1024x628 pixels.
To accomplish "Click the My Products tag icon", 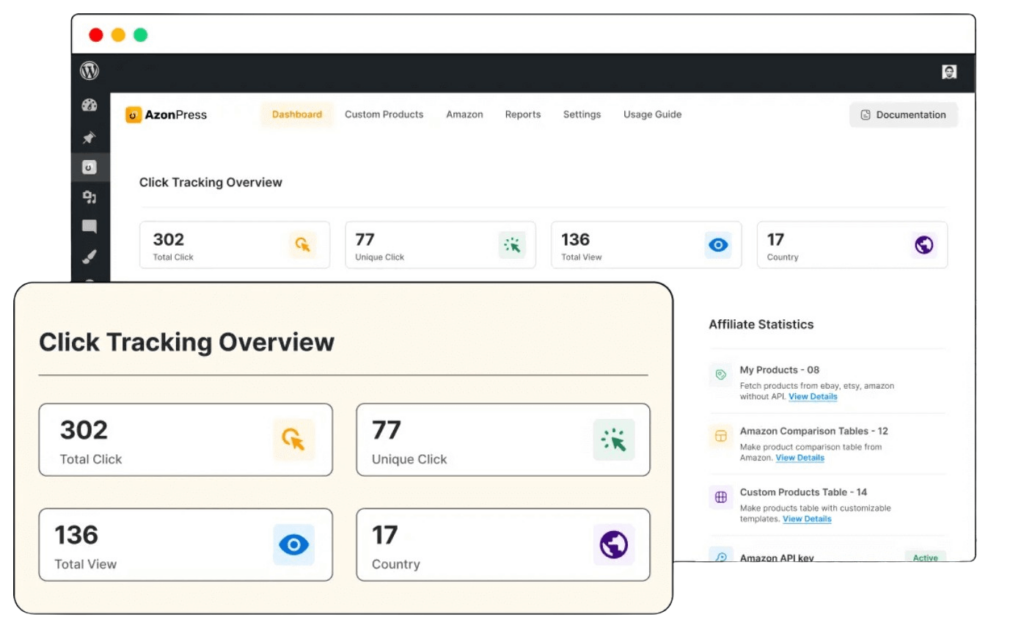I will (720, 376).
